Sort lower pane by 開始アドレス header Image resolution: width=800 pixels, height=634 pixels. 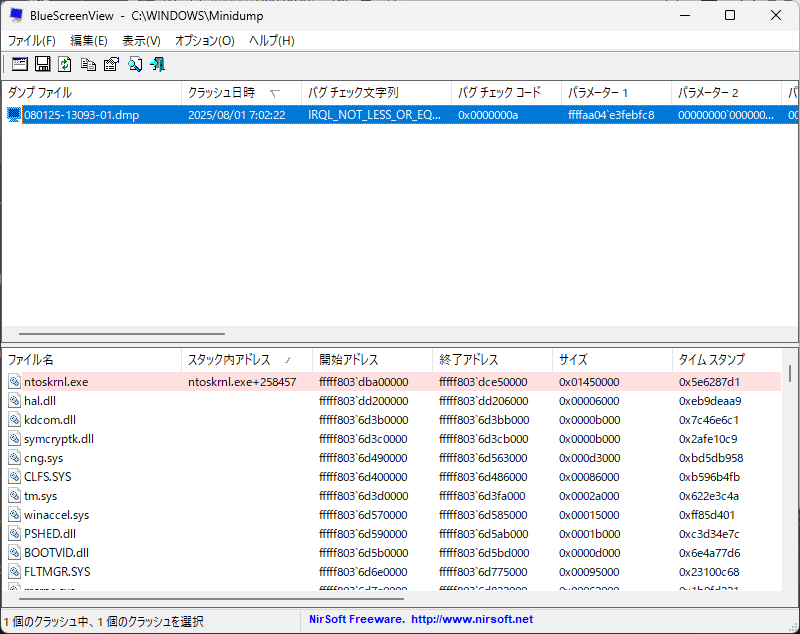[372, 360]
